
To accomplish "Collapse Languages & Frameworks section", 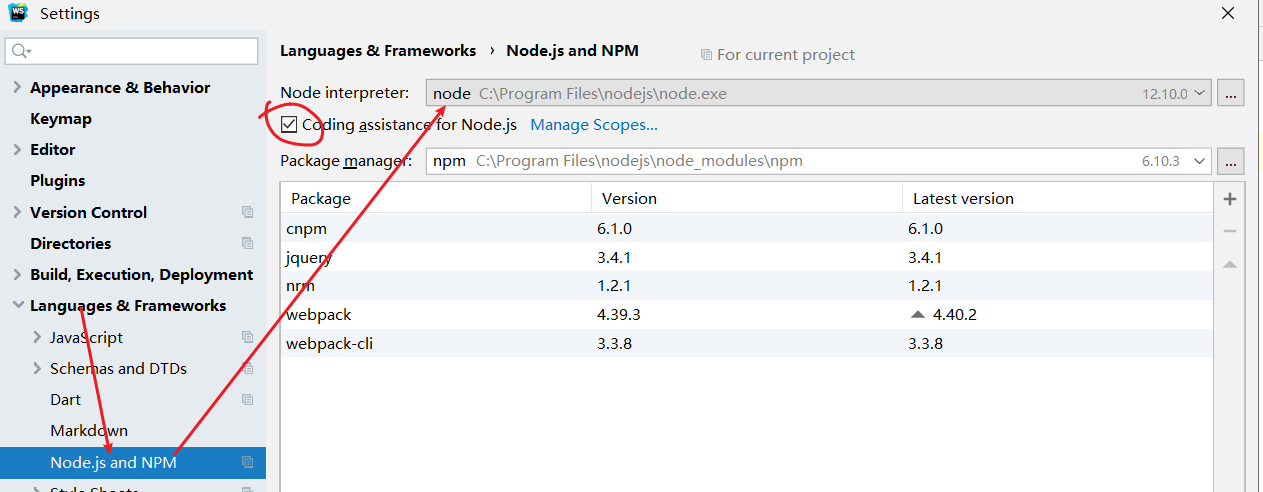I will click(x=17, y=305).
